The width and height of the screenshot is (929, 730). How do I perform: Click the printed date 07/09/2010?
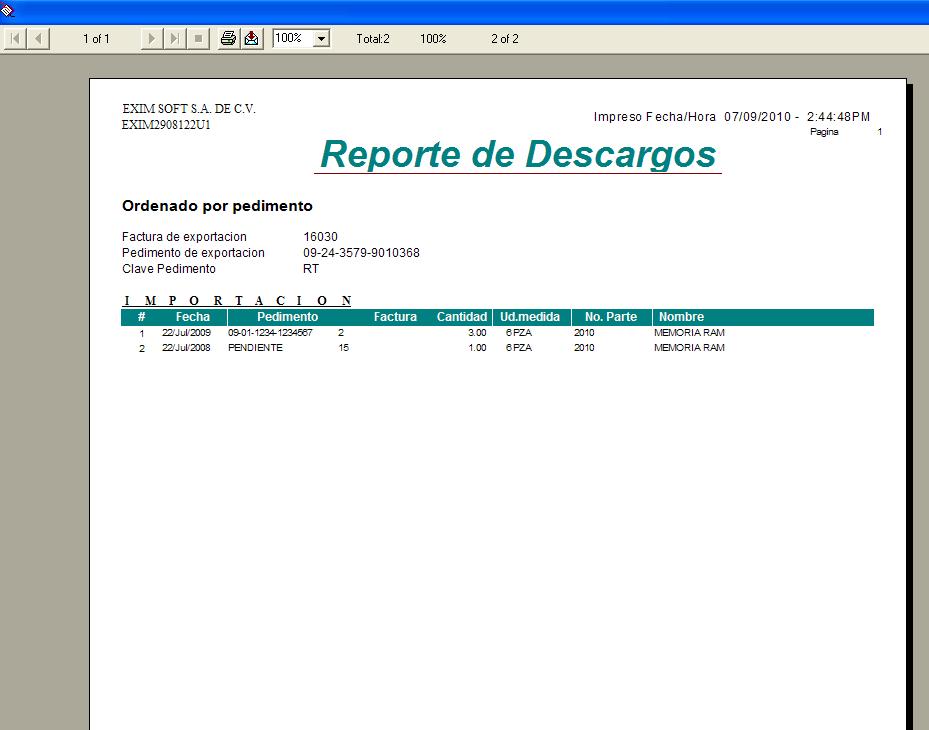(757, 117)
